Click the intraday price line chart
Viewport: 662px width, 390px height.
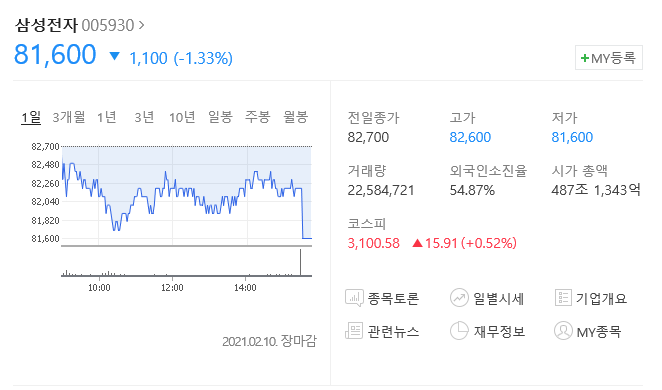click(x=187, y=195)
